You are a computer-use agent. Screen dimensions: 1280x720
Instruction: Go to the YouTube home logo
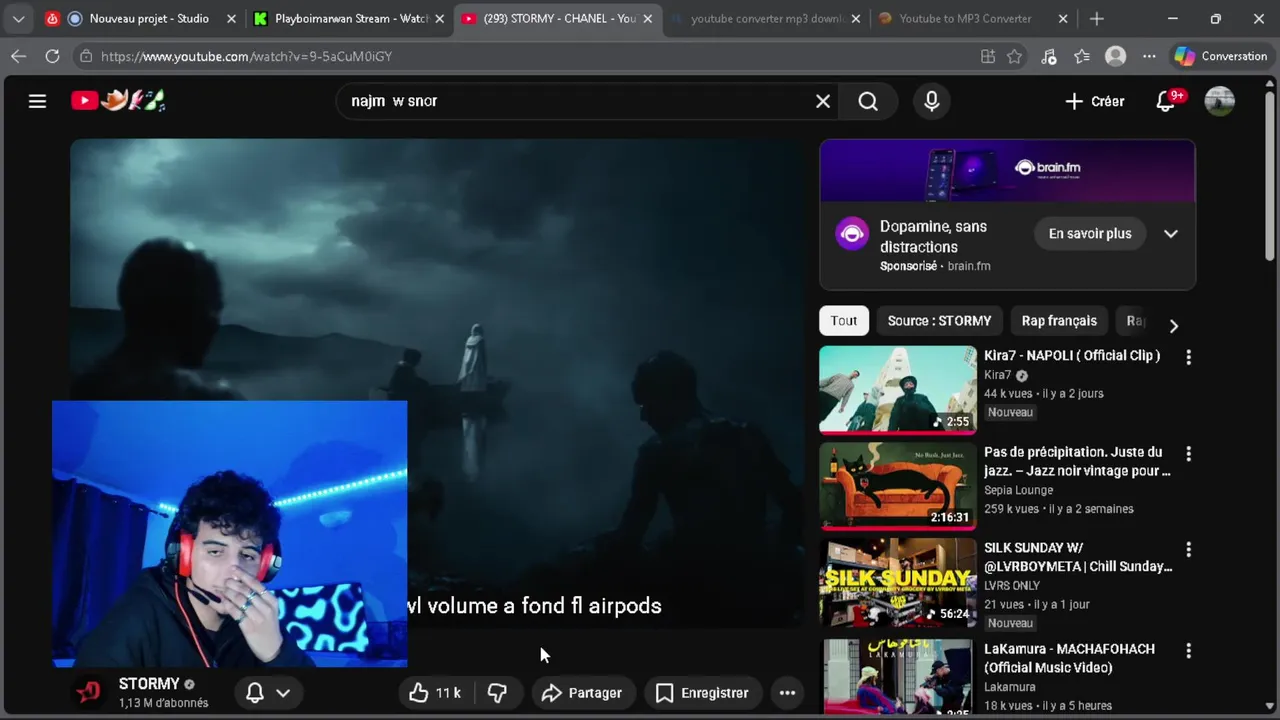[x=118, y=100]
